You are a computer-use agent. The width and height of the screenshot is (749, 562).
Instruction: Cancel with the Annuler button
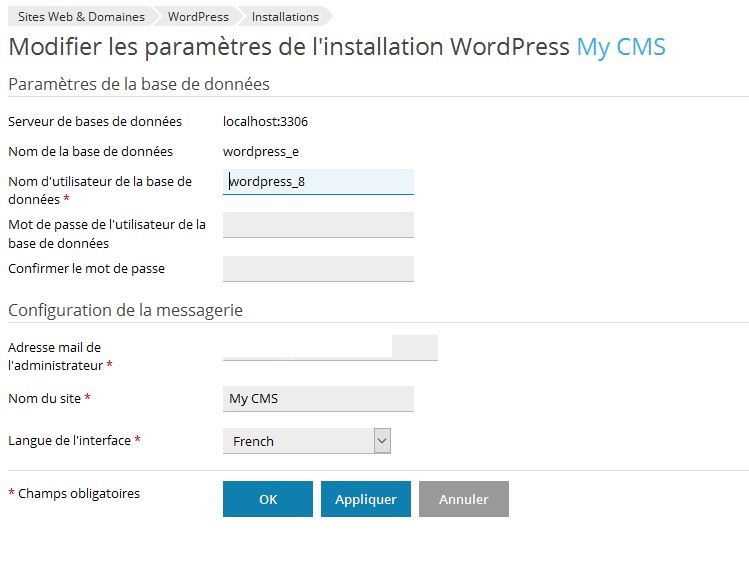464,499
